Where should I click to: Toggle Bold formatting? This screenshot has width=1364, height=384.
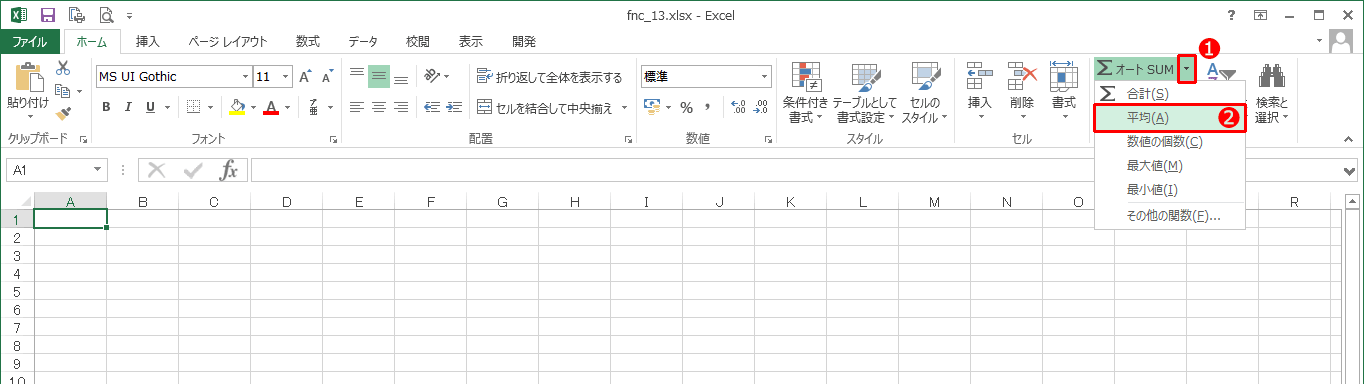pos(105,107)
